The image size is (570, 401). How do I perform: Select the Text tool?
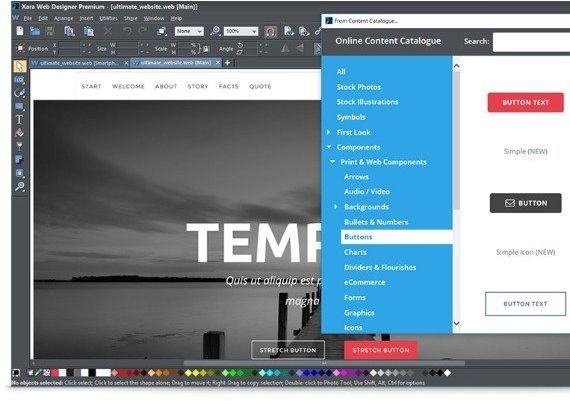tap(20, 119)
